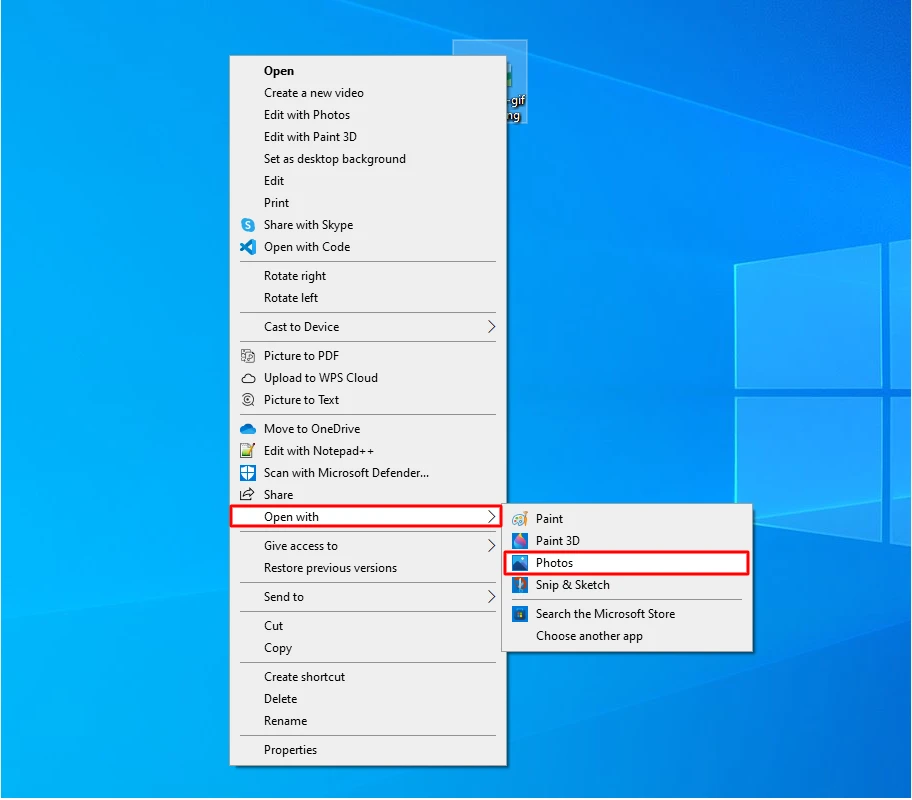Click the Picture to PDF icon
912x800 pixels.
pos(248,355)
